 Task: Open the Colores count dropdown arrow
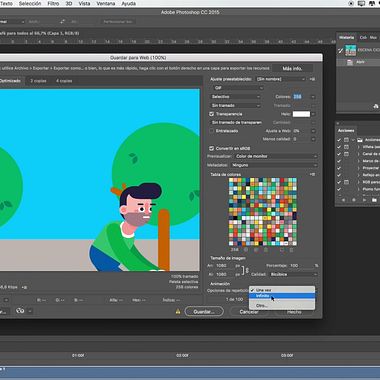click(x=313, y=97)
